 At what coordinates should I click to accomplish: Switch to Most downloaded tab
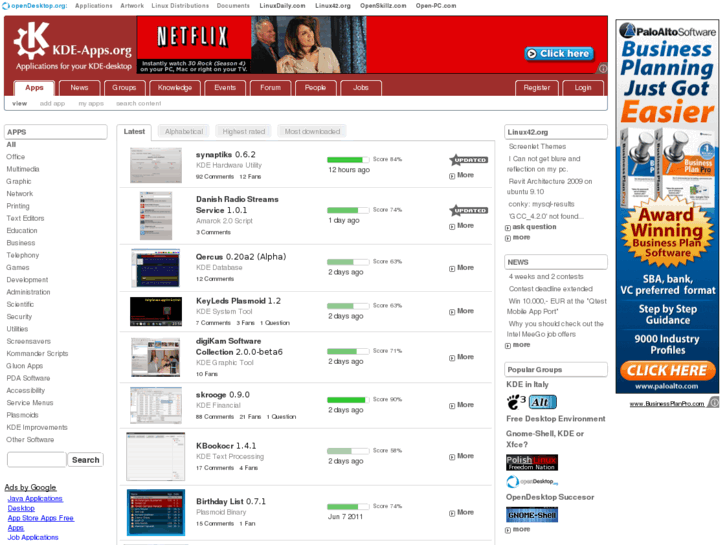[x=312, y=132]
